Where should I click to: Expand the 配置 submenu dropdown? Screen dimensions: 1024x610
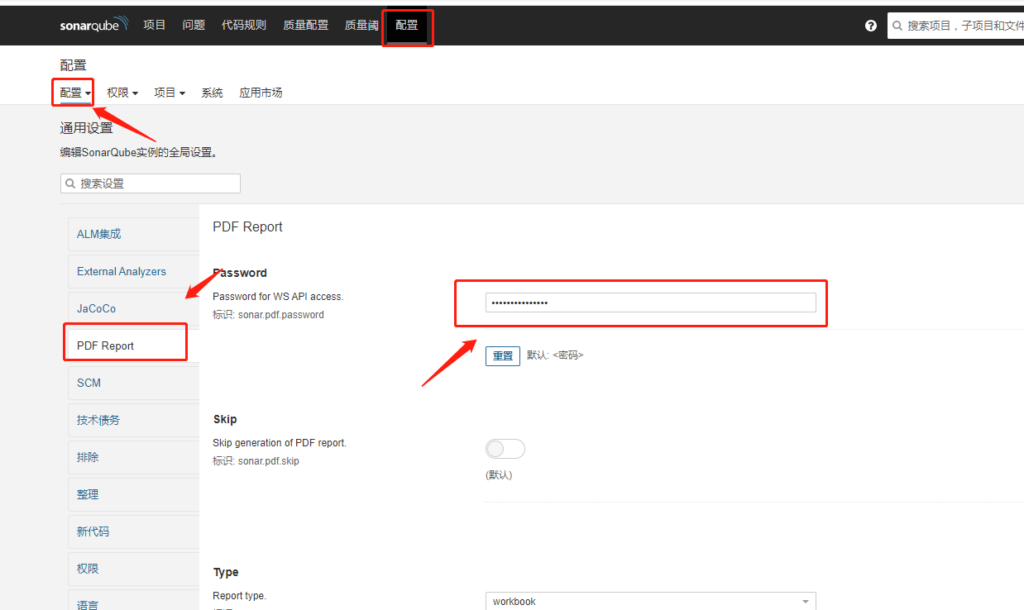click(x=75, y=93)
